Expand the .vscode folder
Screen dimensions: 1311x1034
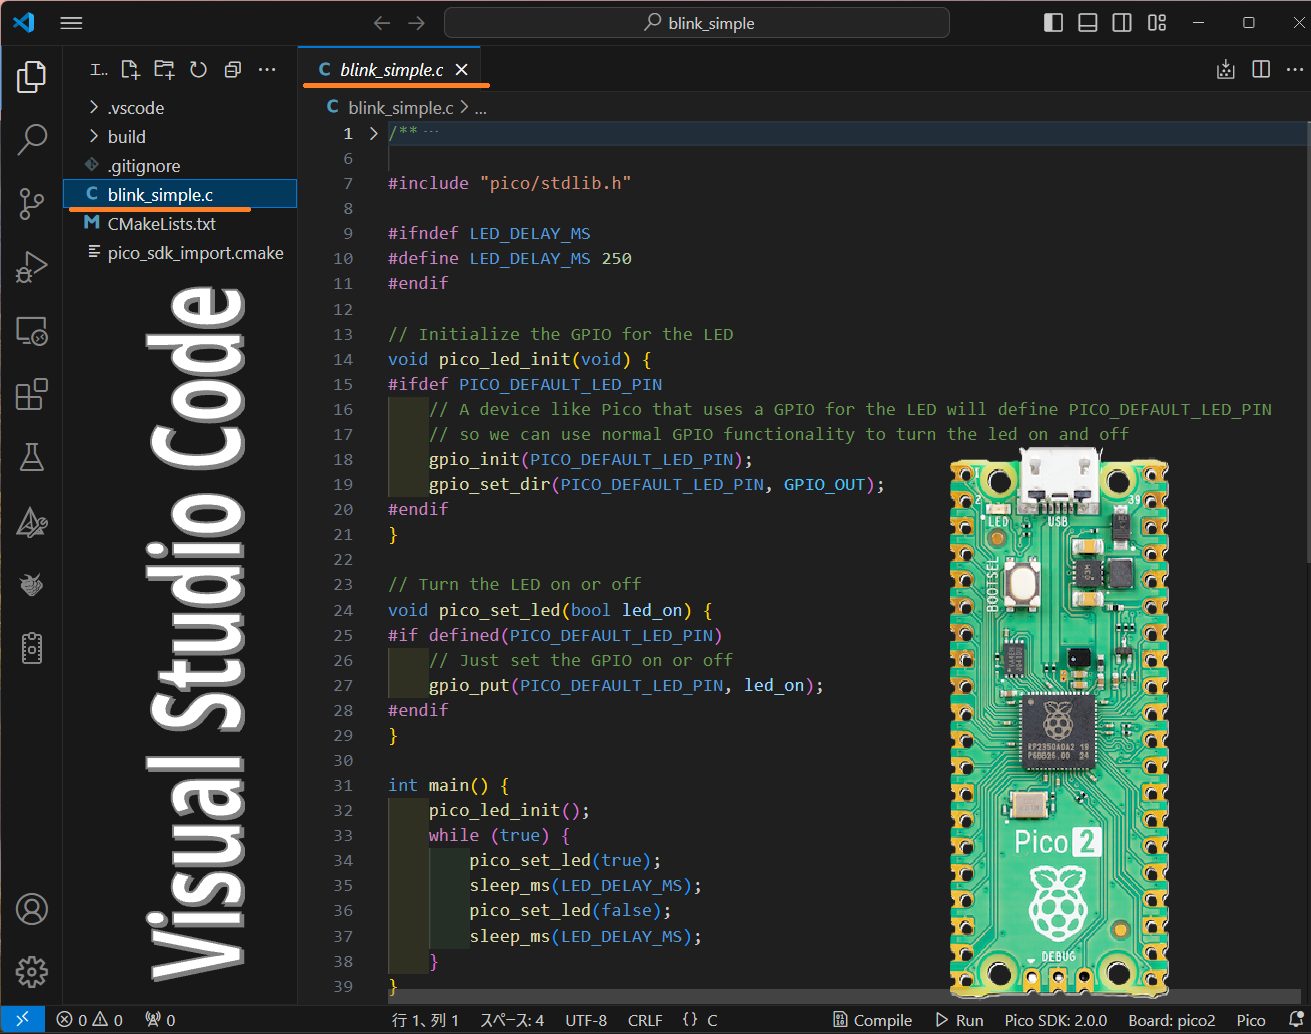click(x=135, y=108)
